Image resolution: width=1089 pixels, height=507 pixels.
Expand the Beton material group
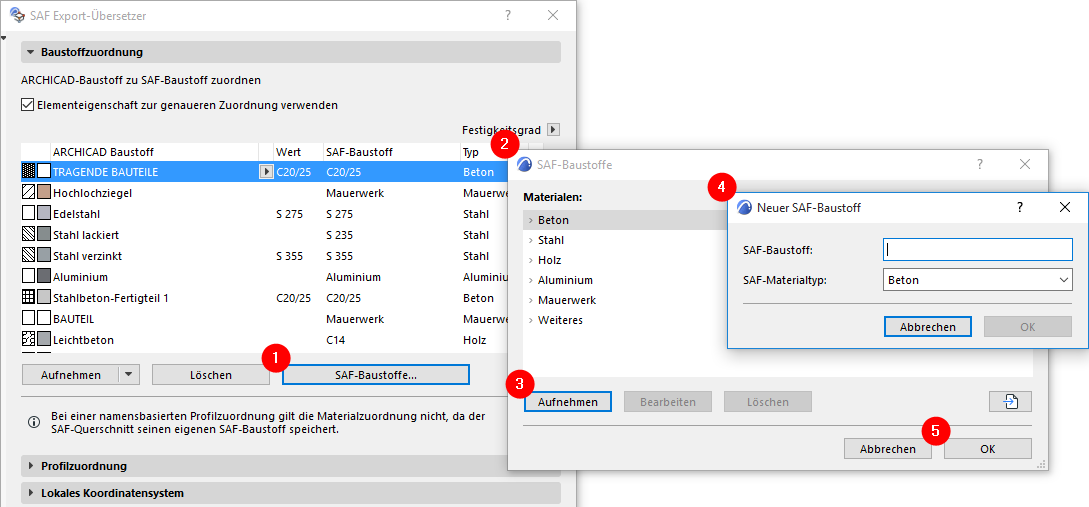(531, 220)
